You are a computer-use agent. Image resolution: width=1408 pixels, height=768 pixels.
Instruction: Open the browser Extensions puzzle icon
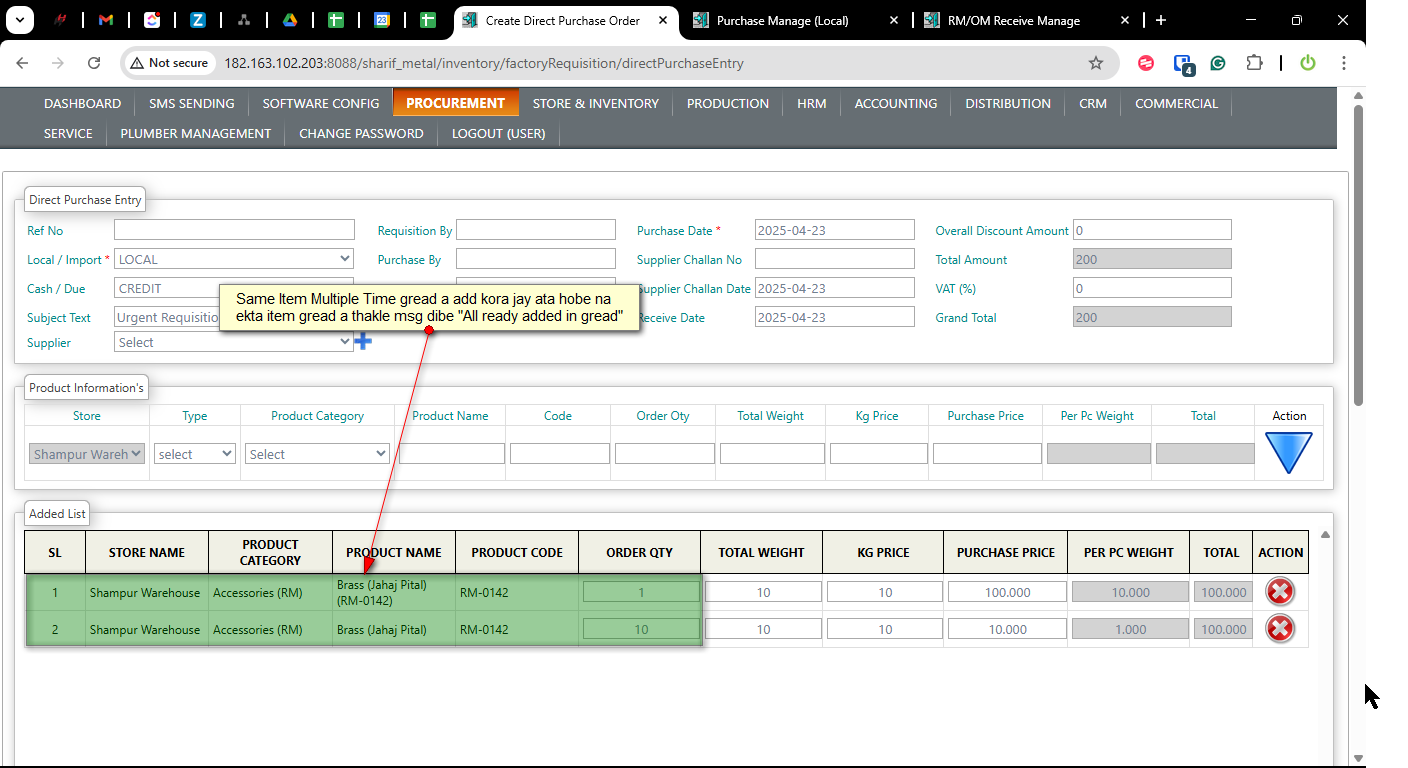tap(1253, 63)
